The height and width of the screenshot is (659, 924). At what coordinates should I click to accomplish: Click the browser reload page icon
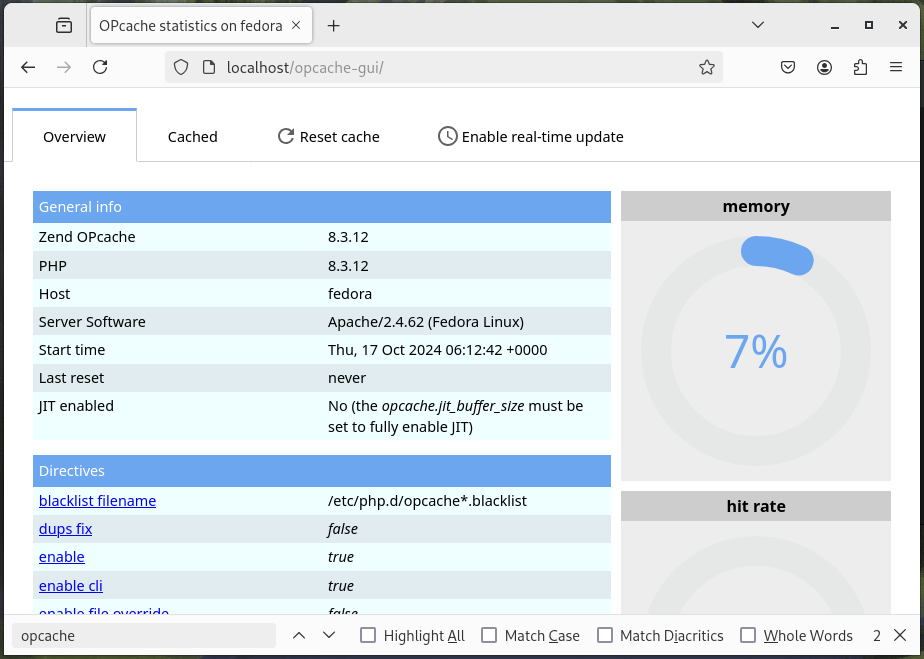click(100, 67)
